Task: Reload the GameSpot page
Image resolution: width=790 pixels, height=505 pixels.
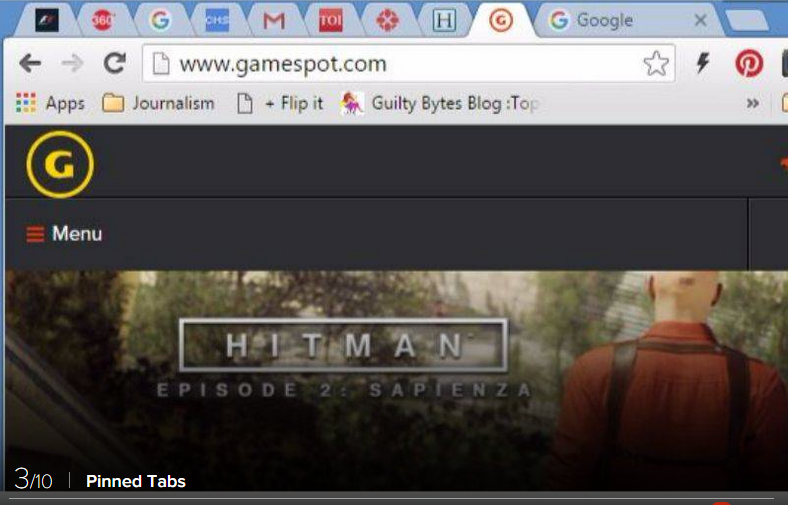Action: [x=115, y=64]
